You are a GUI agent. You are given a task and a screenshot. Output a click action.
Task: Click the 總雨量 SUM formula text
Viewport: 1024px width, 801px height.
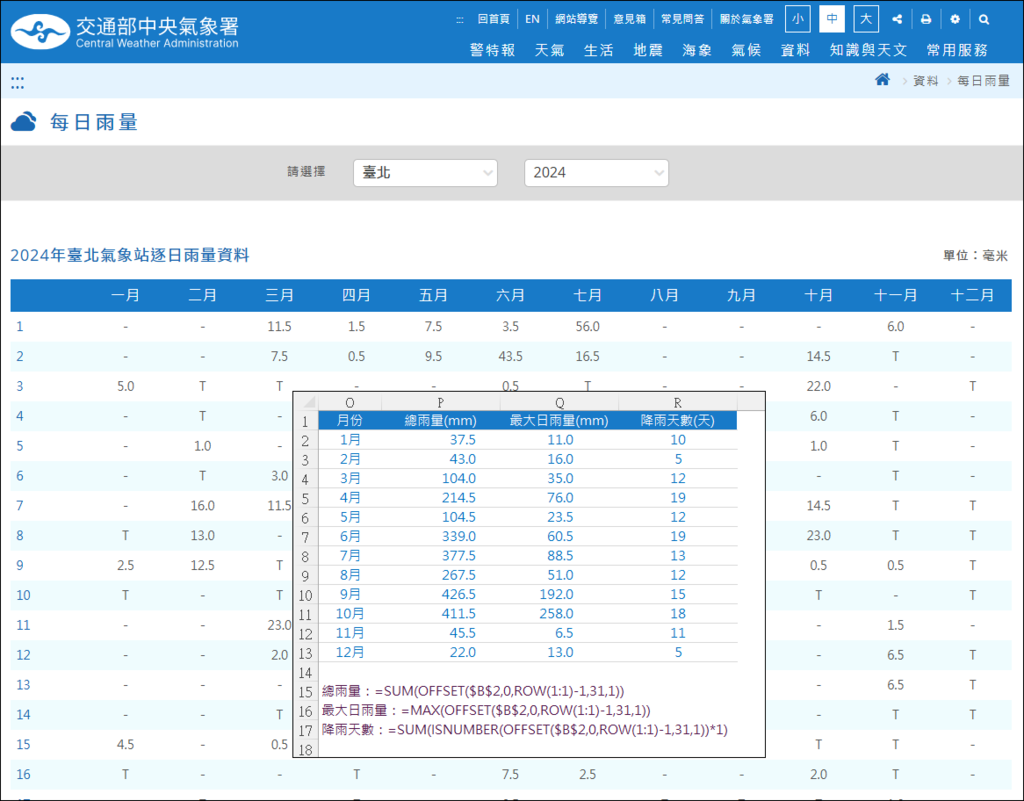(x=473, y=691)
